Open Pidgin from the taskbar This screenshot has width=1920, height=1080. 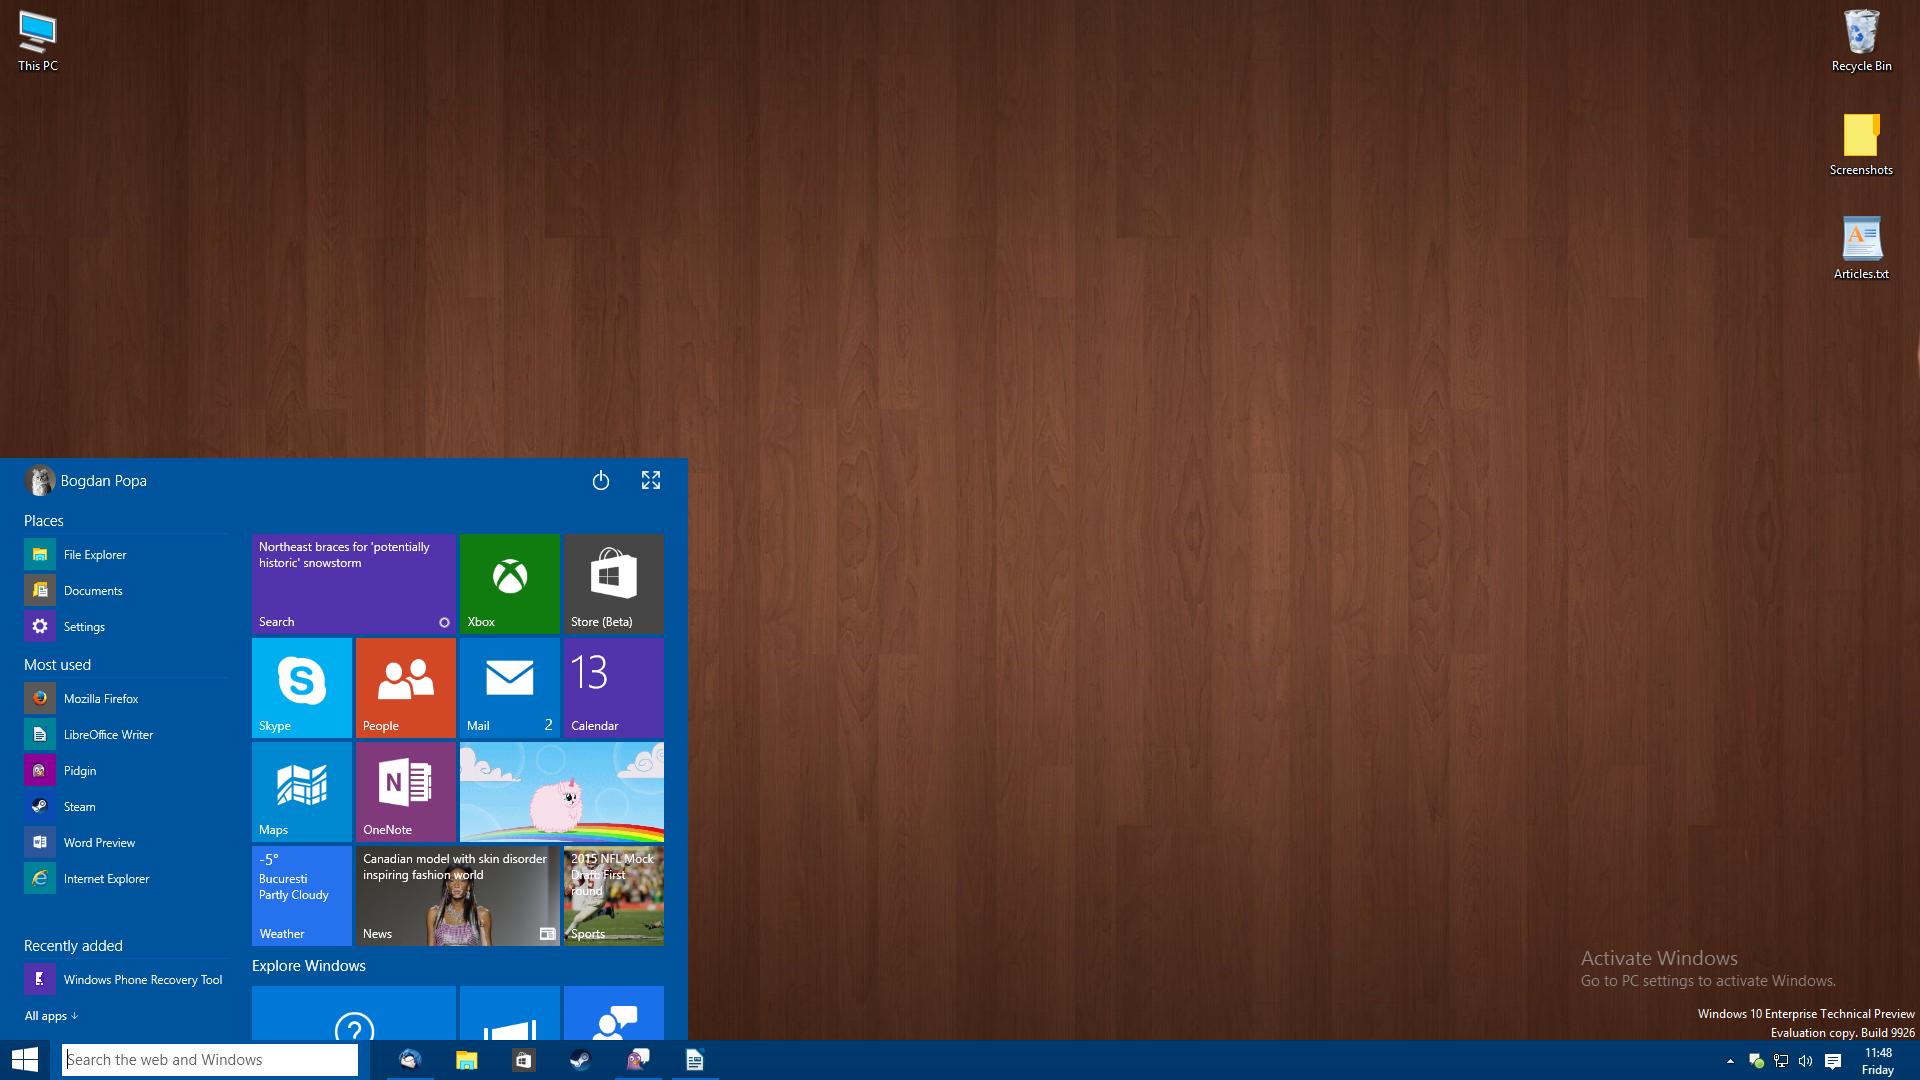pos(637,1060)
